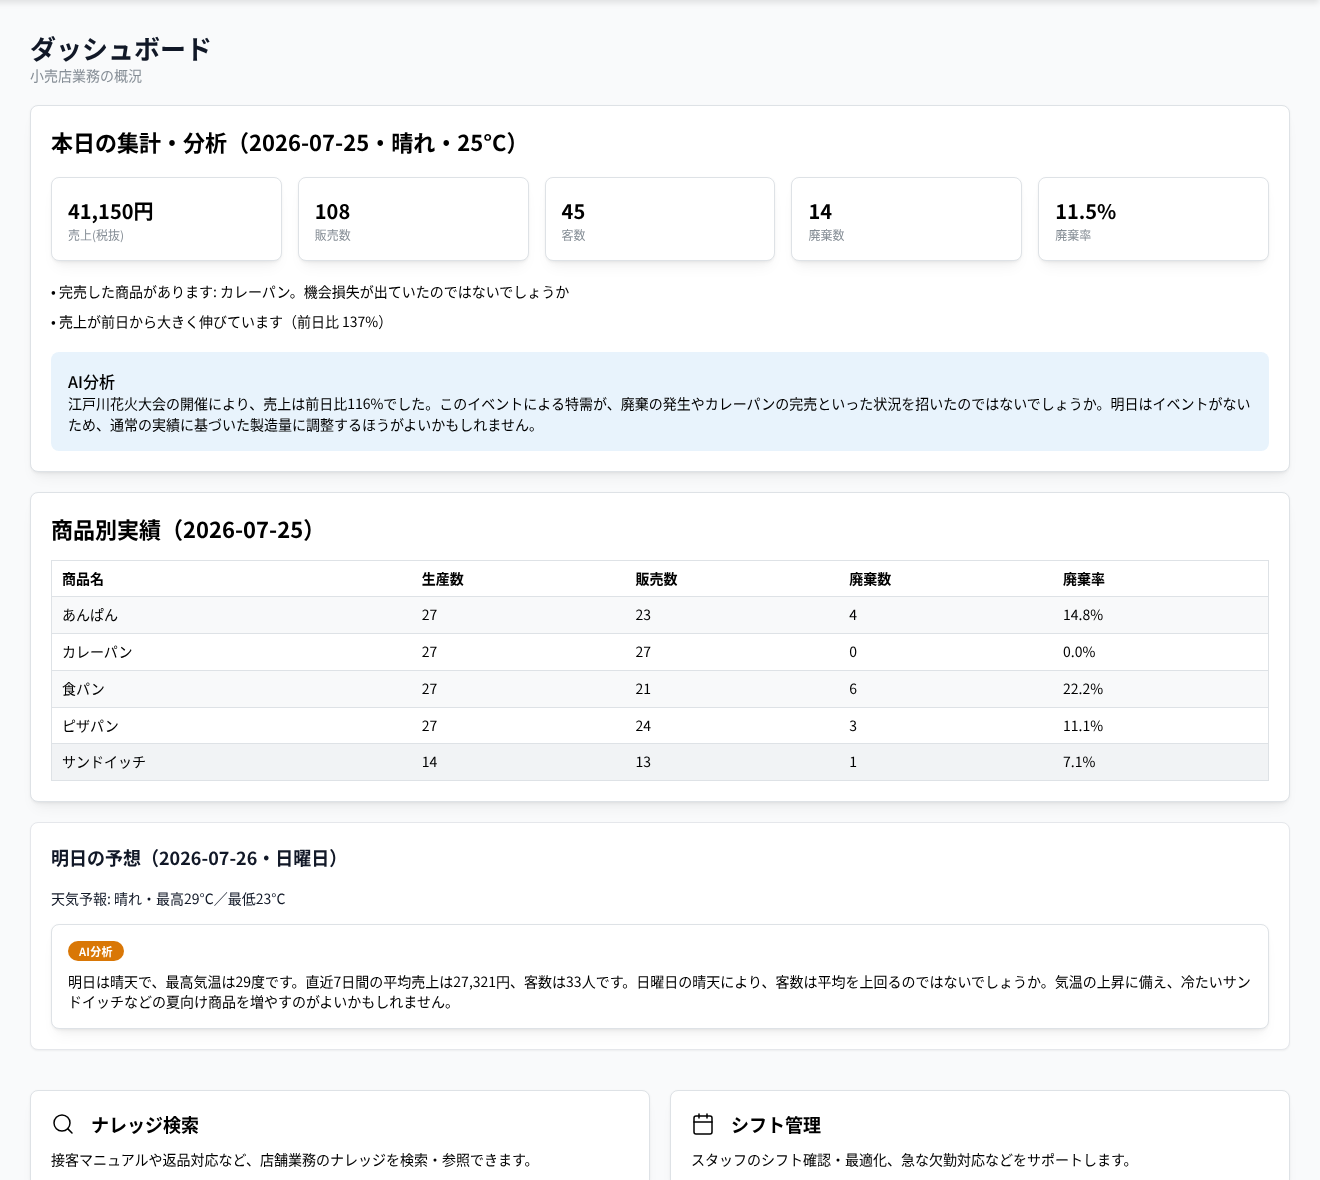Select the カレーパン table row

point(660,652)
